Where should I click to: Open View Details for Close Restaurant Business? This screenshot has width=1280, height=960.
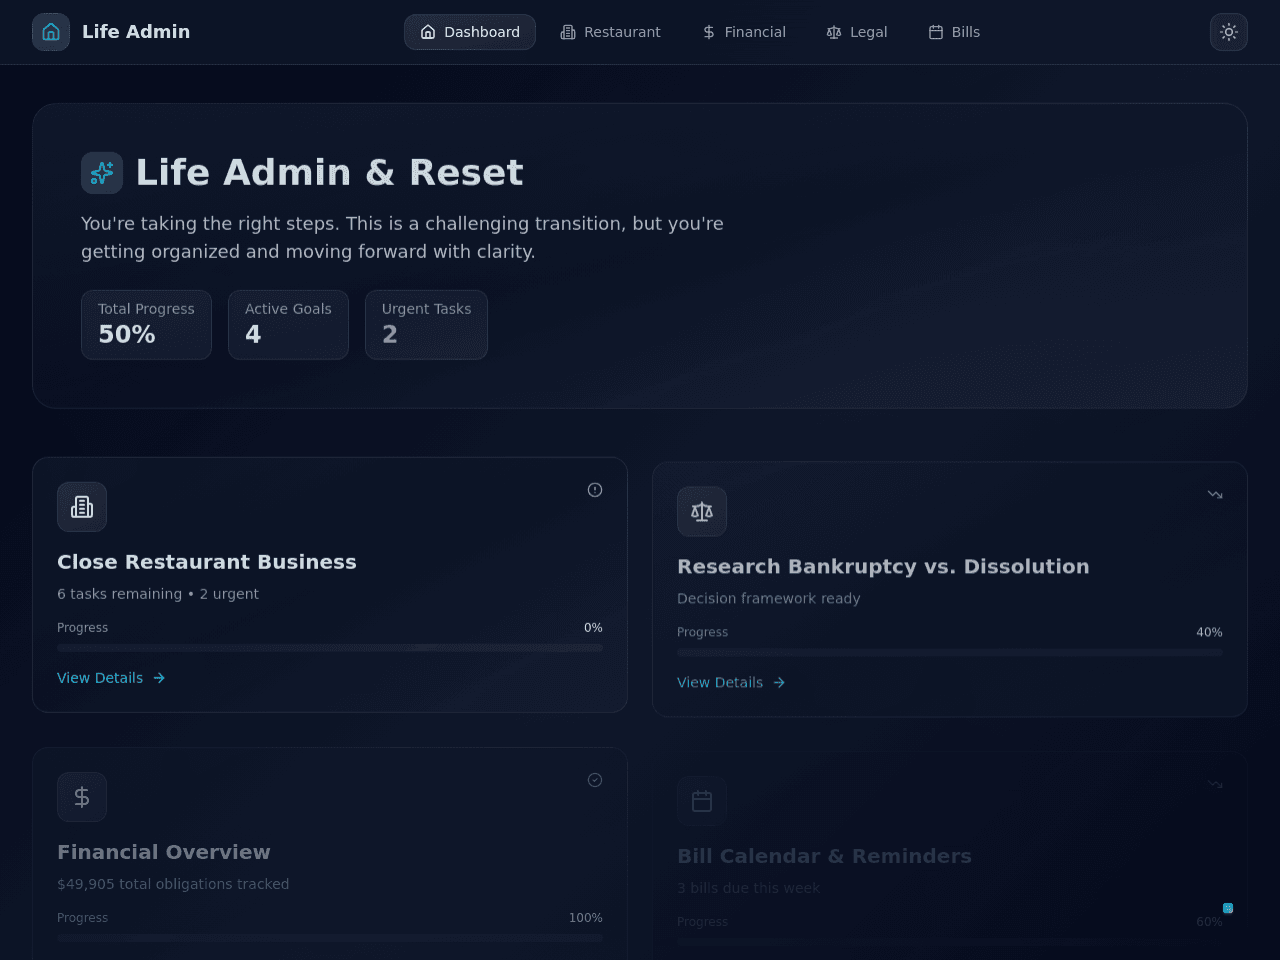click(111, 678)
